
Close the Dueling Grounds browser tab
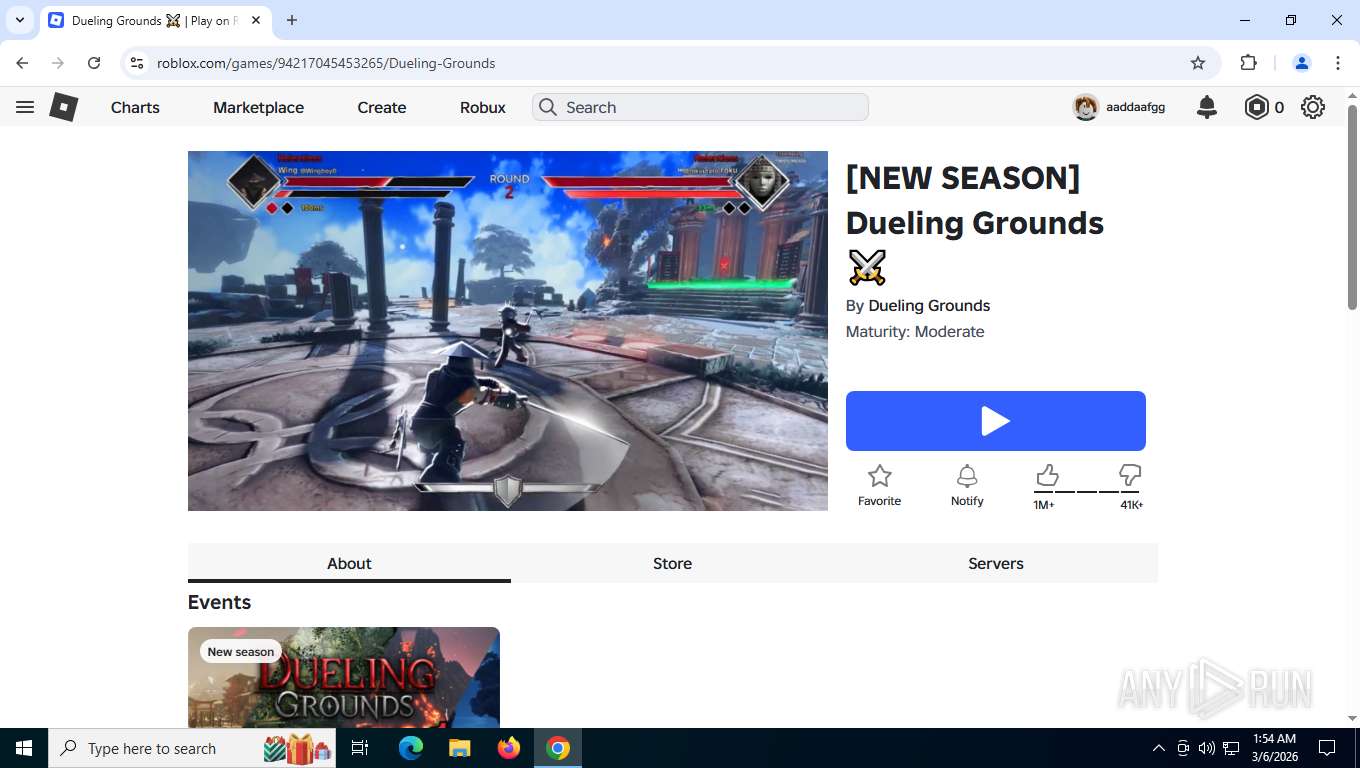point(256,20)
